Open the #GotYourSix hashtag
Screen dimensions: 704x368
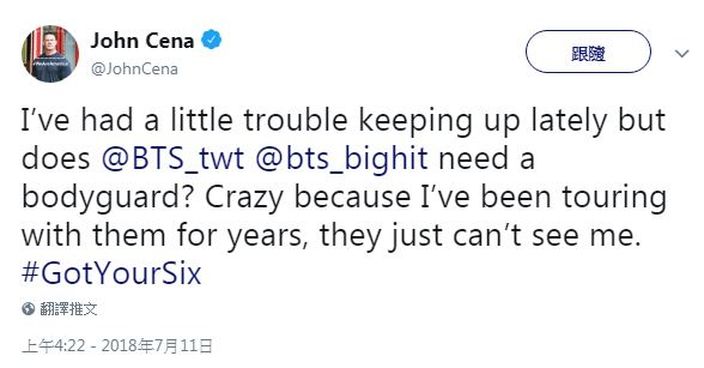coord(111,273)
